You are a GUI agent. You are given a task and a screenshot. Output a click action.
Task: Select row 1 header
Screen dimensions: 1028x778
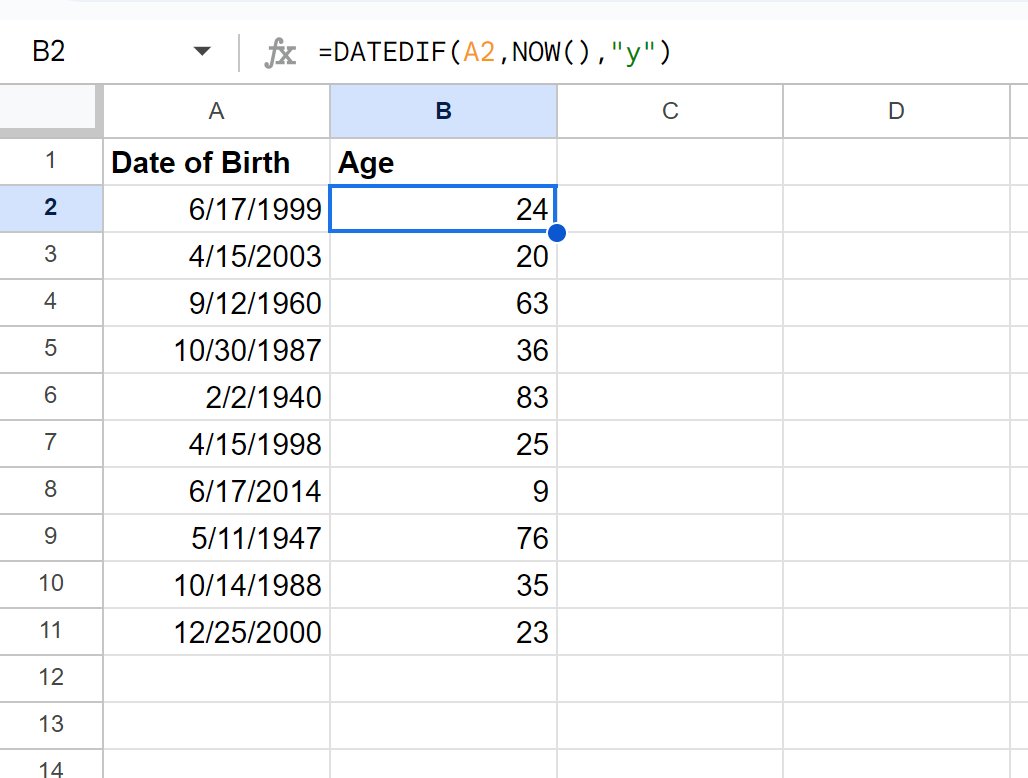(x=50, y=161)
